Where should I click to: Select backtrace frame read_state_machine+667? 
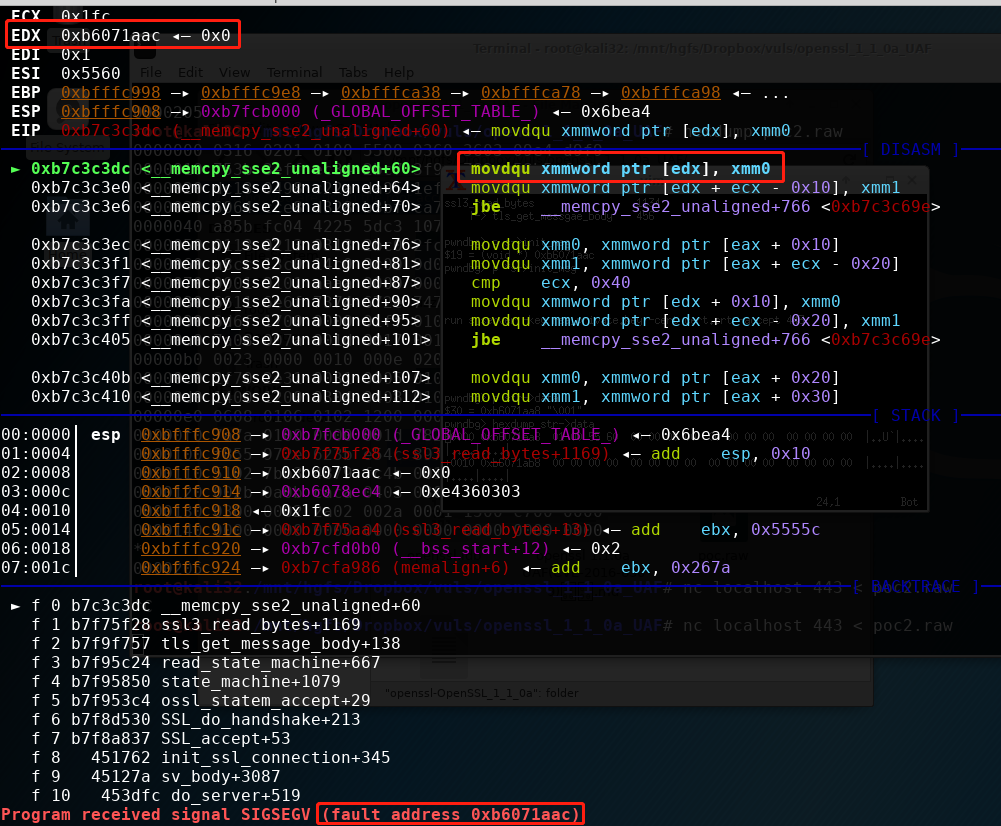coord(206,663)
